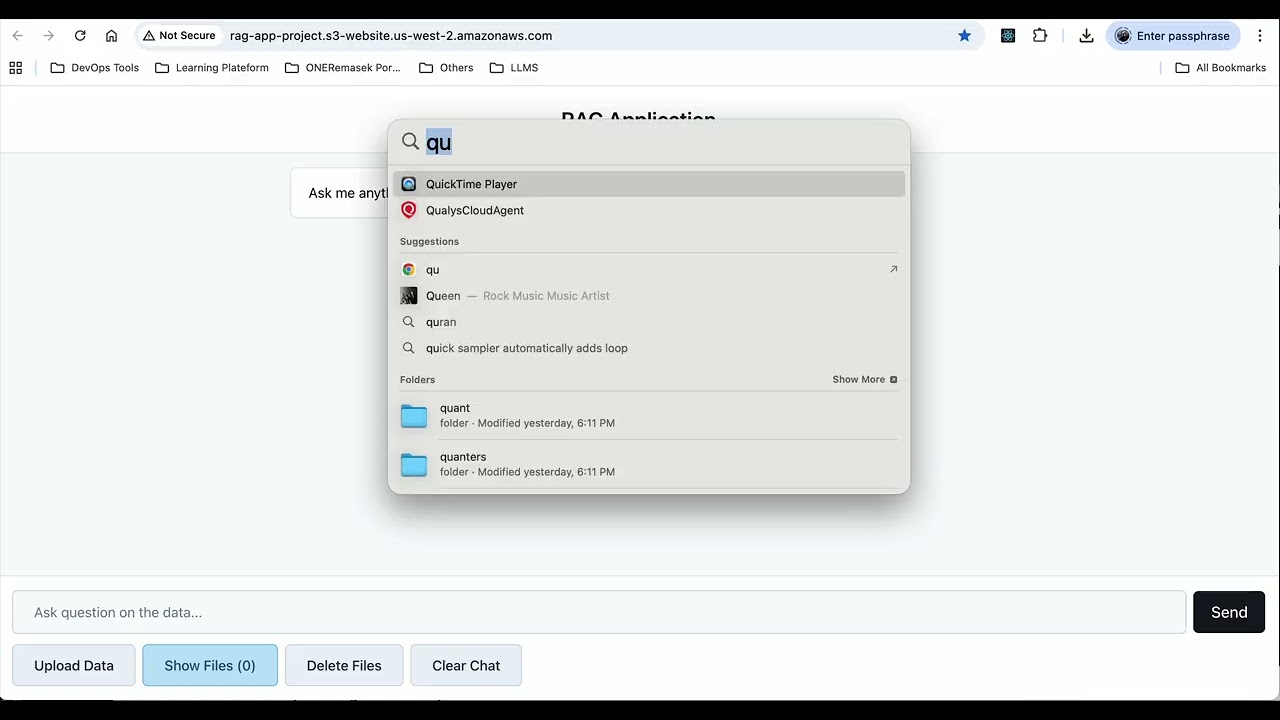Click the Send button
Image resolution: width=1280 pixels, height=720 pixels.
pyautogui.click(x=1229, y=612)
